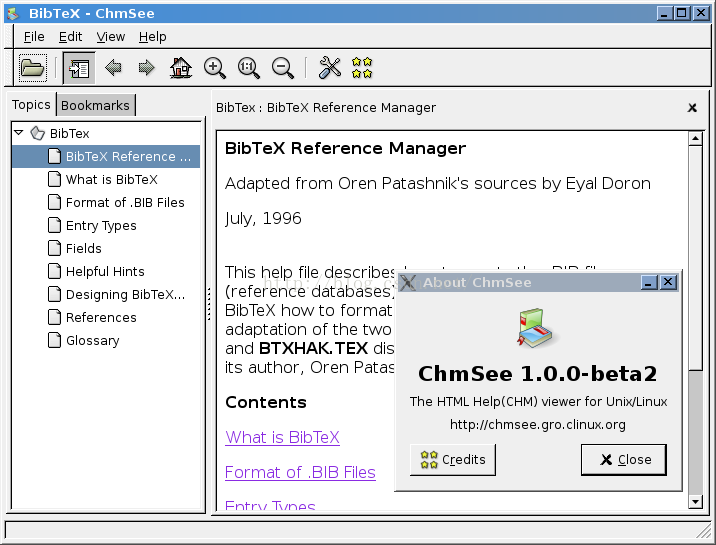Click page icon beside 'Fields'

pyautogui.click(x=54, y=248)
